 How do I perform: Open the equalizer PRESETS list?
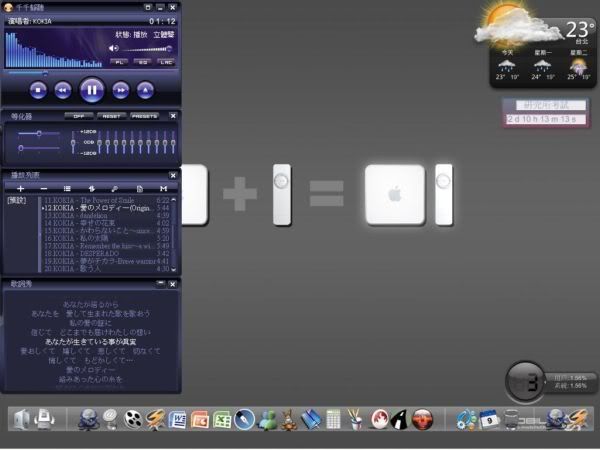[x=145, y=116]
